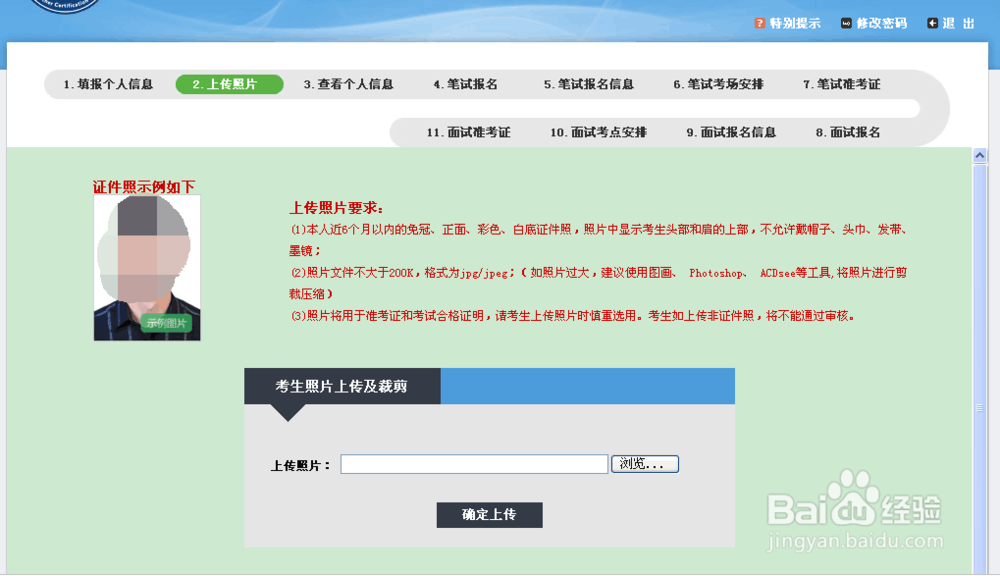
Task: Click the upload photo text input field
Action: click(473, 463)
